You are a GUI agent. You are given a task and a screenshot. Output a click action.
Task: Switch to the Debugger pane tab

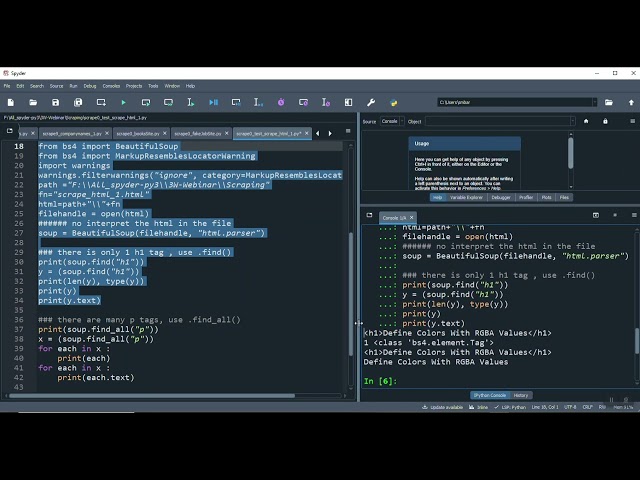click(x=501, y=198)
